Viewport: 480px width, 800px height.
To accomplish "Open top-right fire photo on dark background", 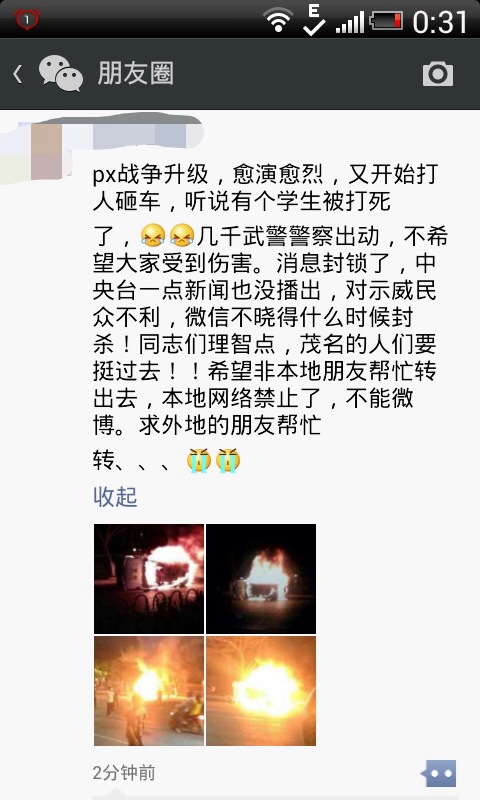I will (x=261, y=579).
